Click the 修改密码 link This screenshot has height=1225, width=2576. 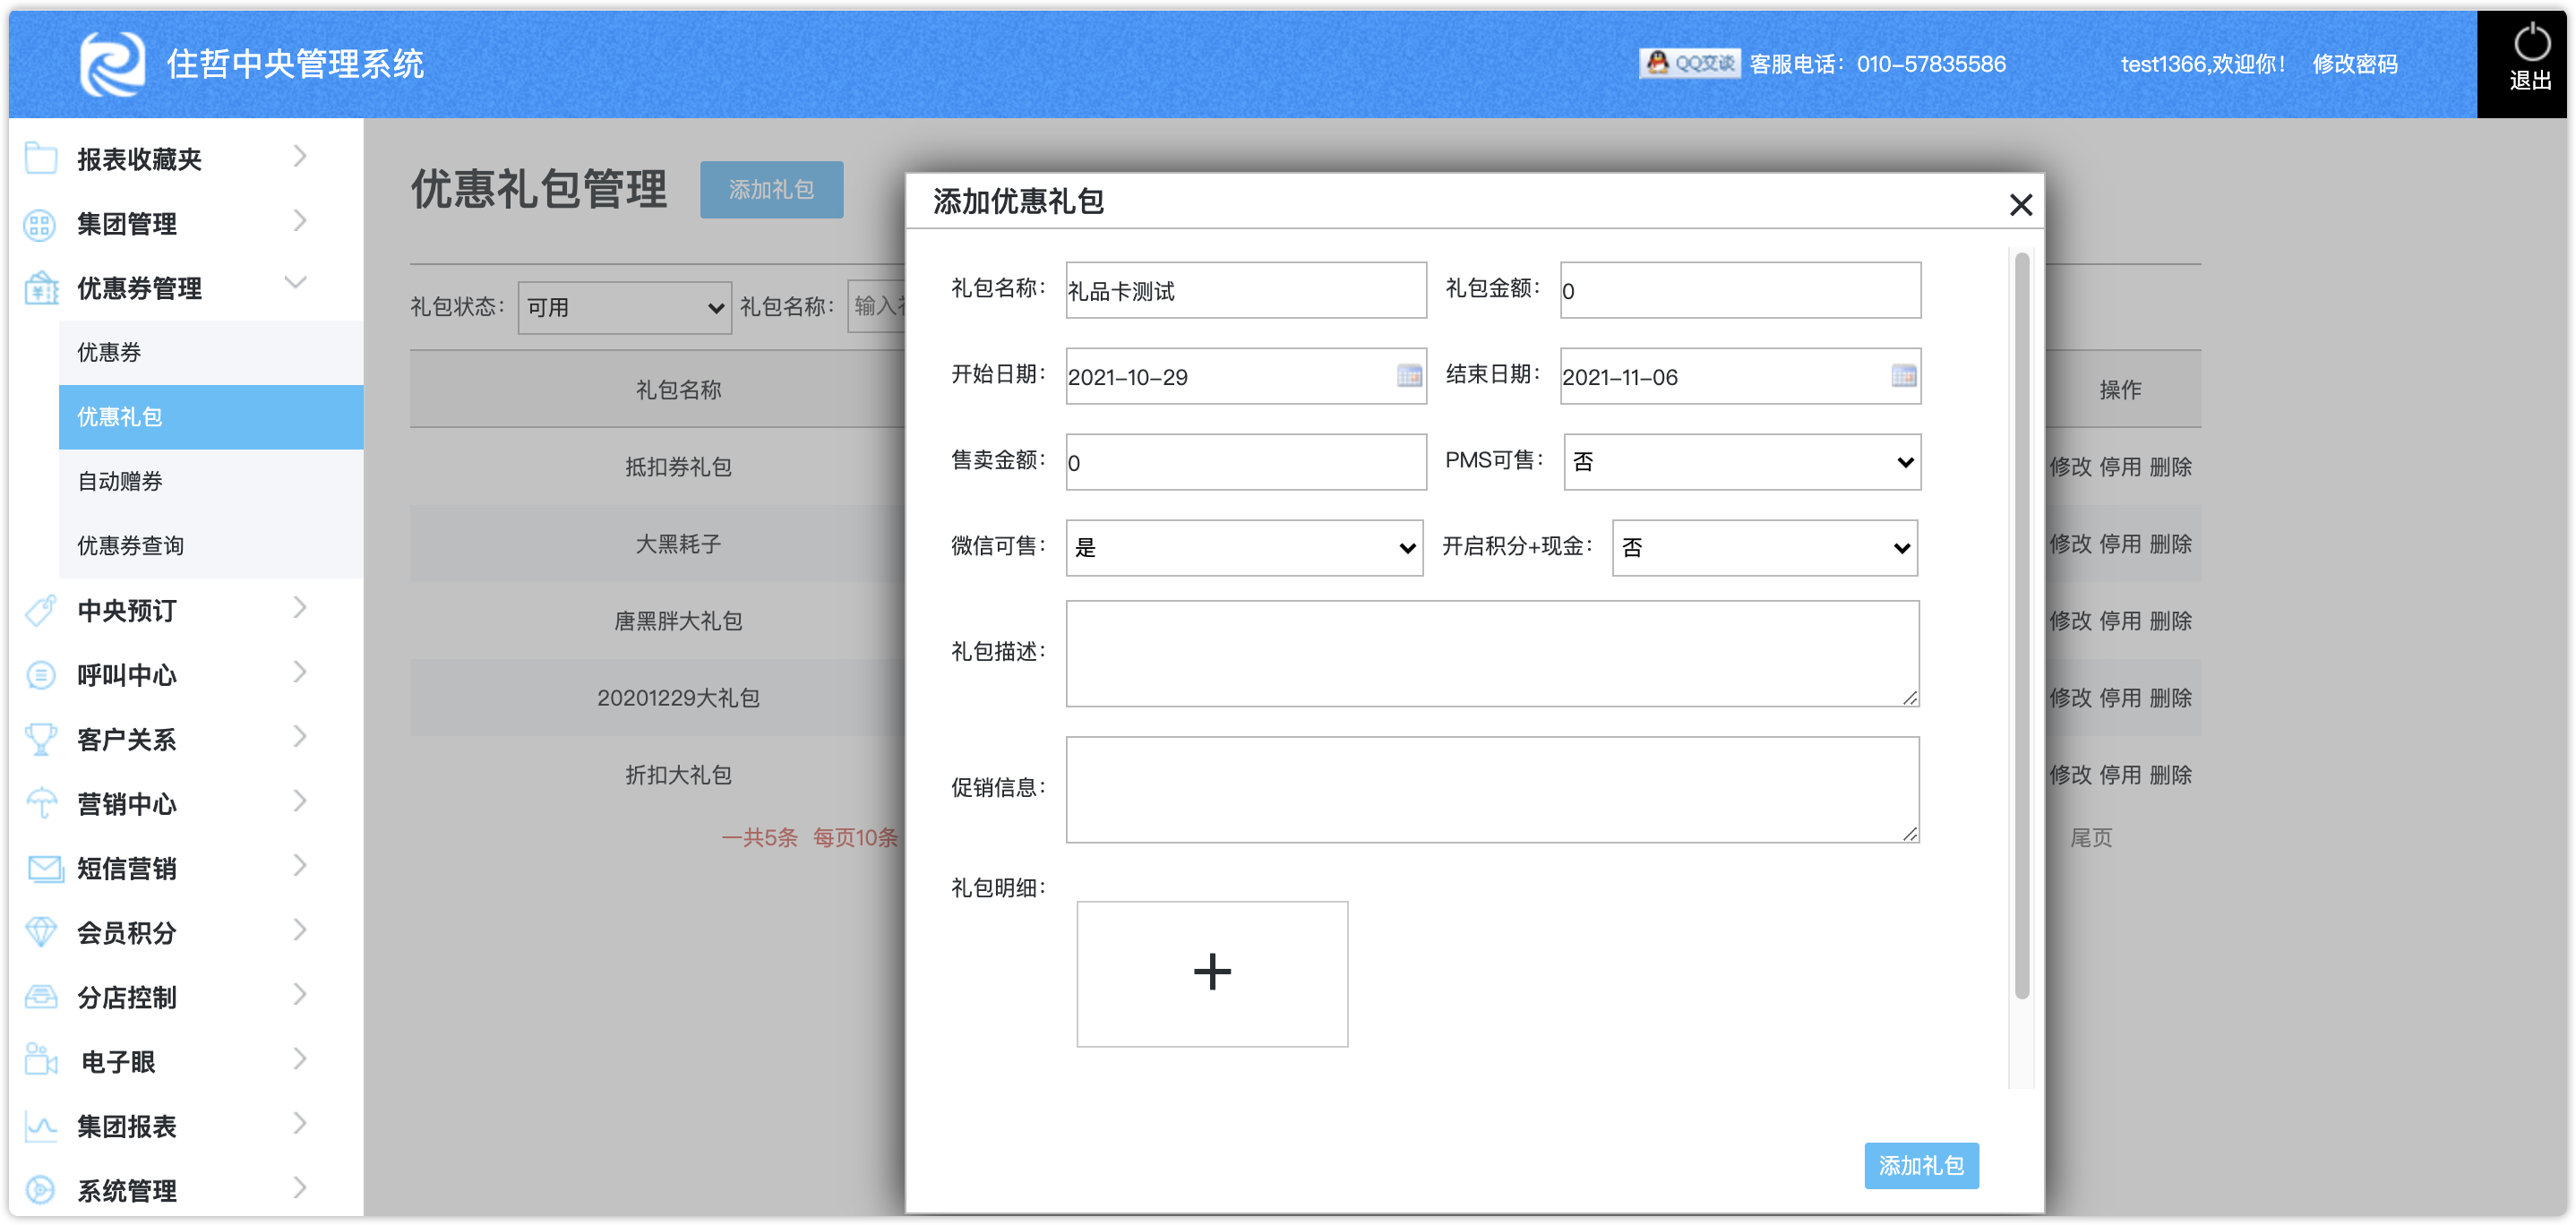point(2354,64)
